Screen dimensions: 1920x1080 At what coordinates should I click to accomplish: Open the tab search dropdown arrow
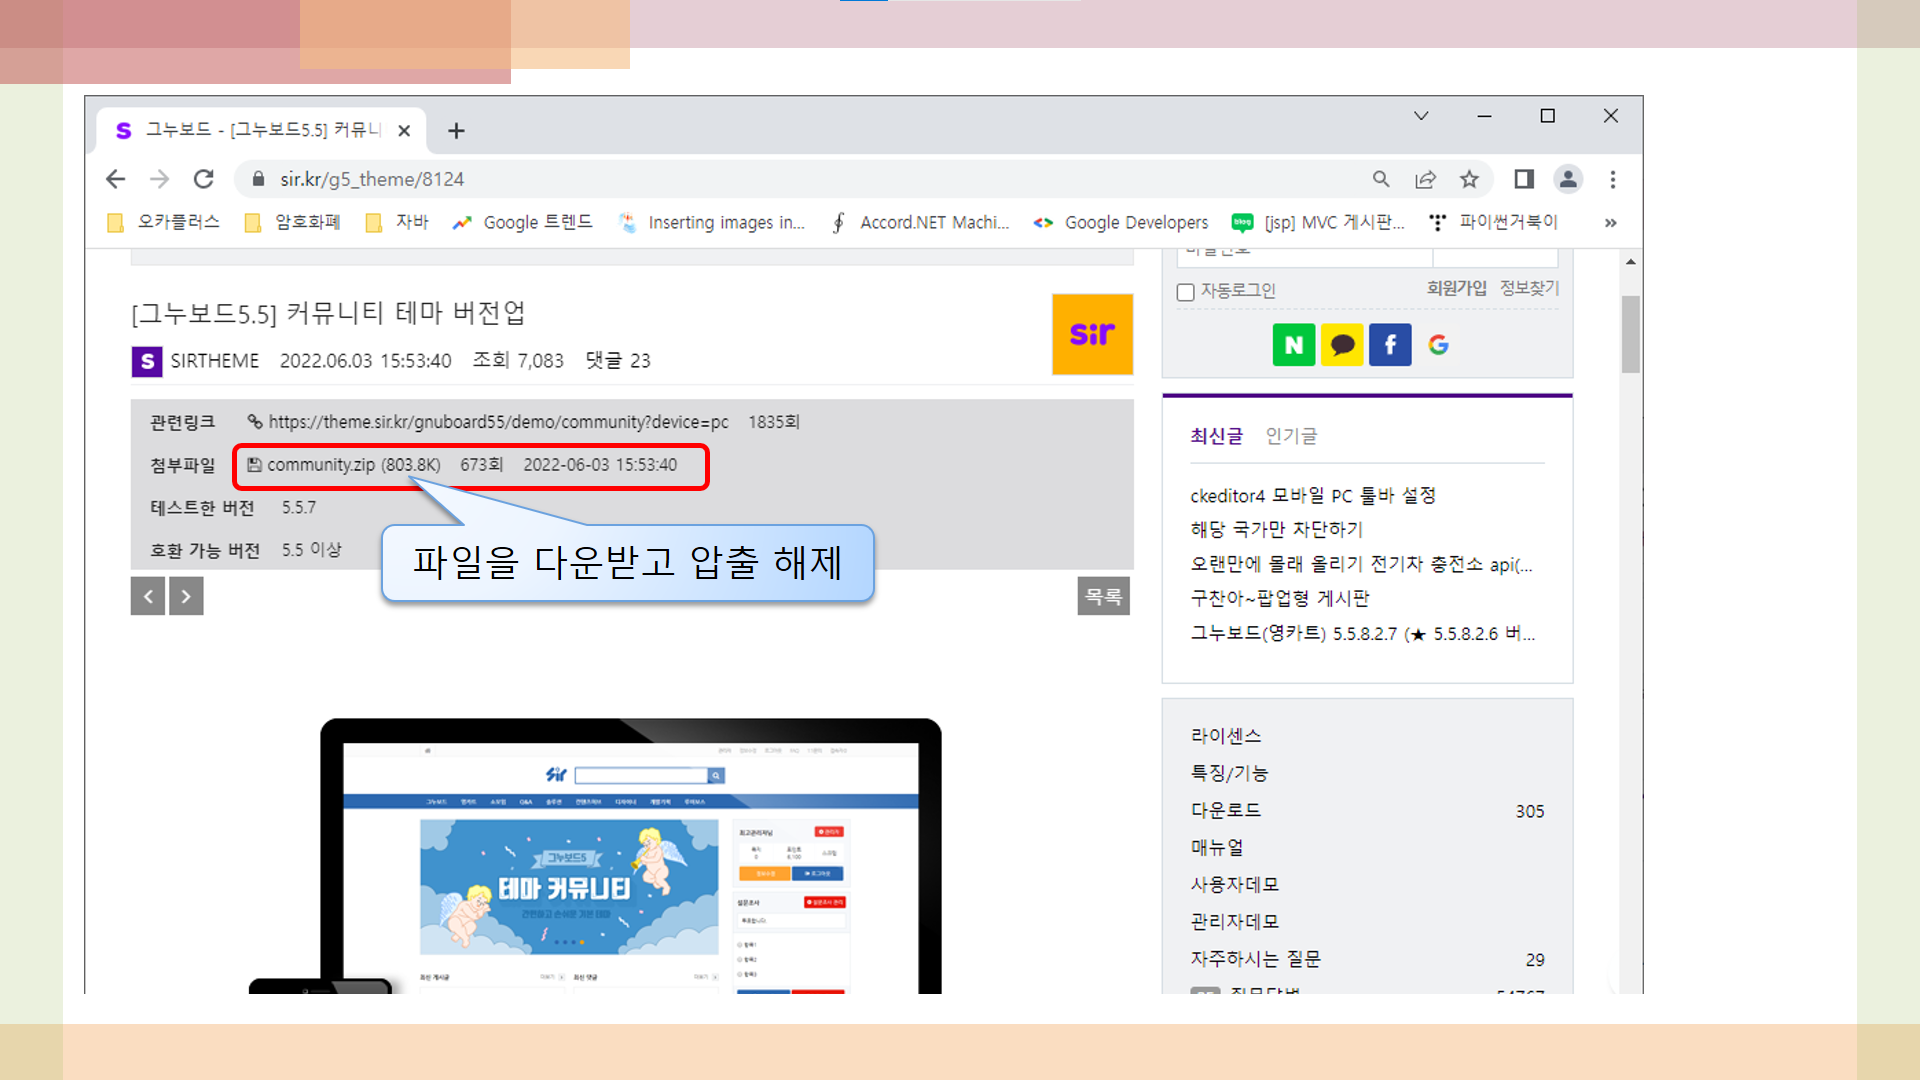coord(1421,116)
